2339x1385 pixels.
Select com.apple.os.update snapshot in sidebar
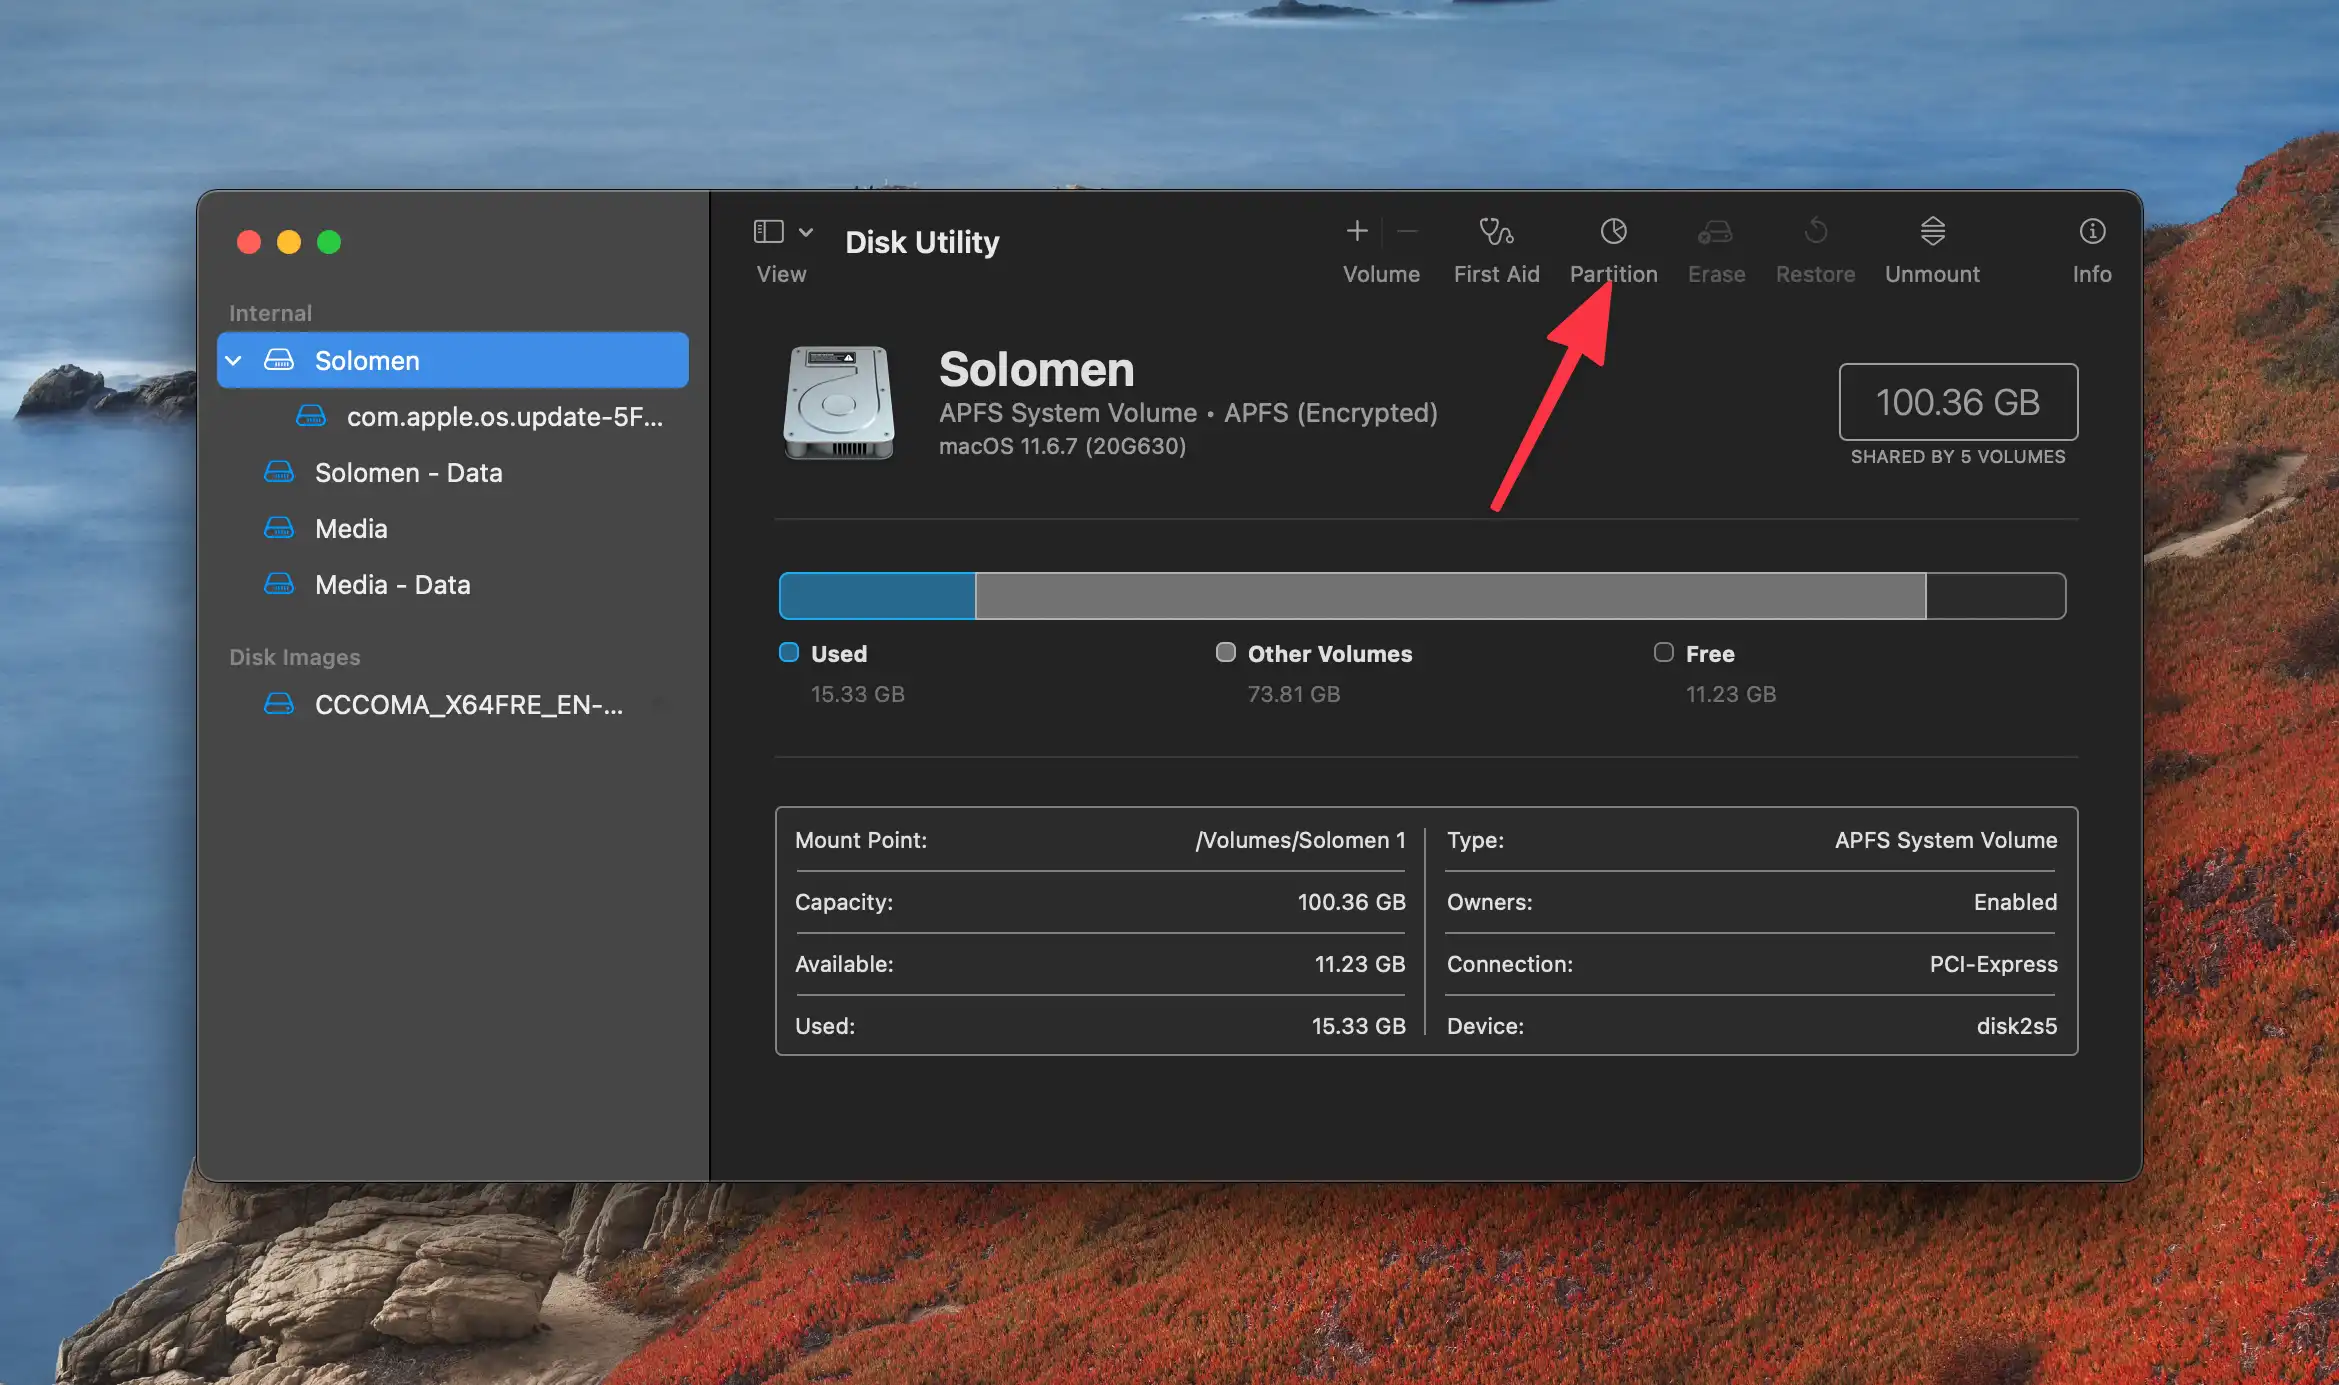coord(452,416)
